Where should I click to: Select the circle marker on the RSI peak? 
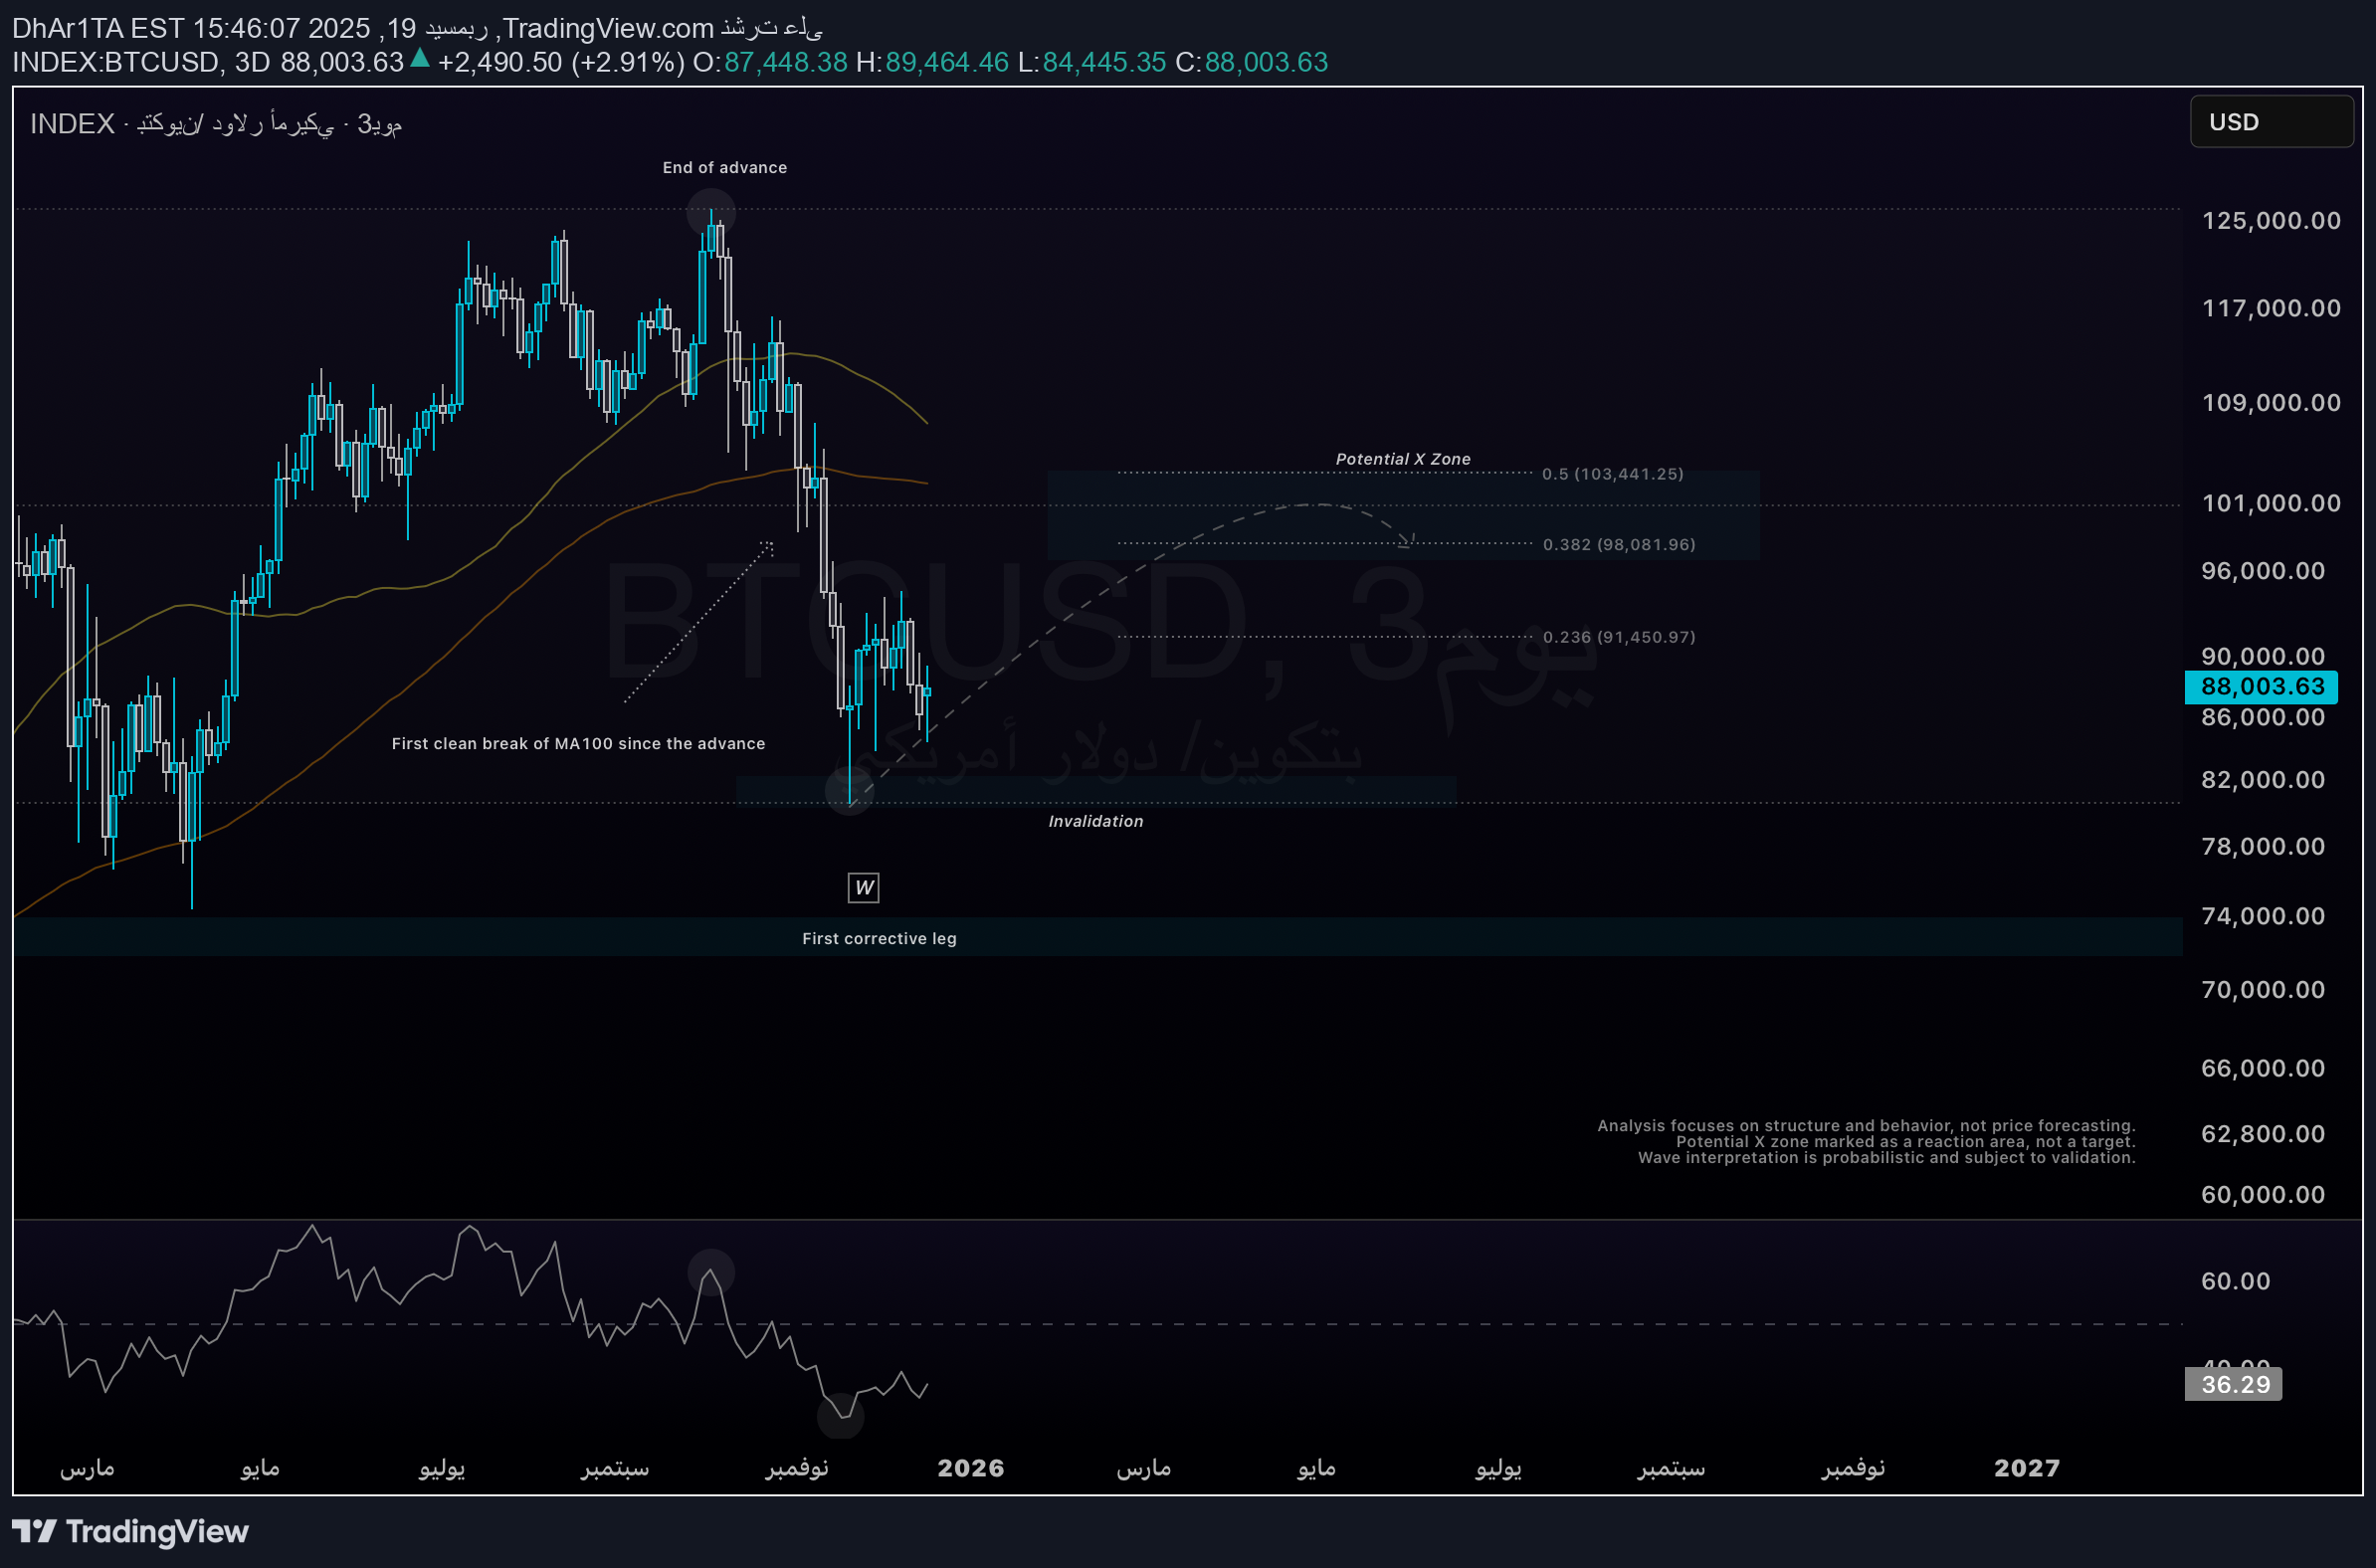point(711,1272)
